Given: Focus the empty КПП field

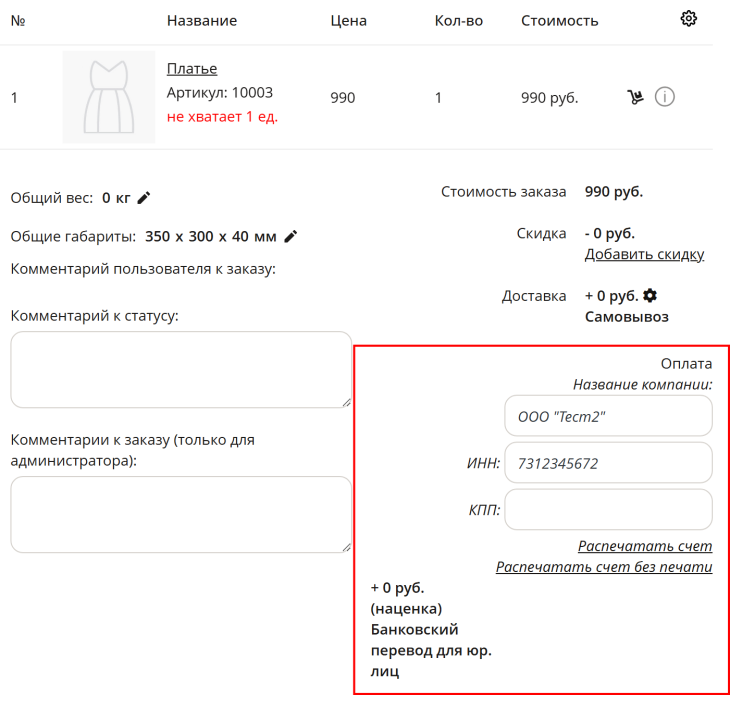Looking at the screenshot, I should click(x=608, y=510).
